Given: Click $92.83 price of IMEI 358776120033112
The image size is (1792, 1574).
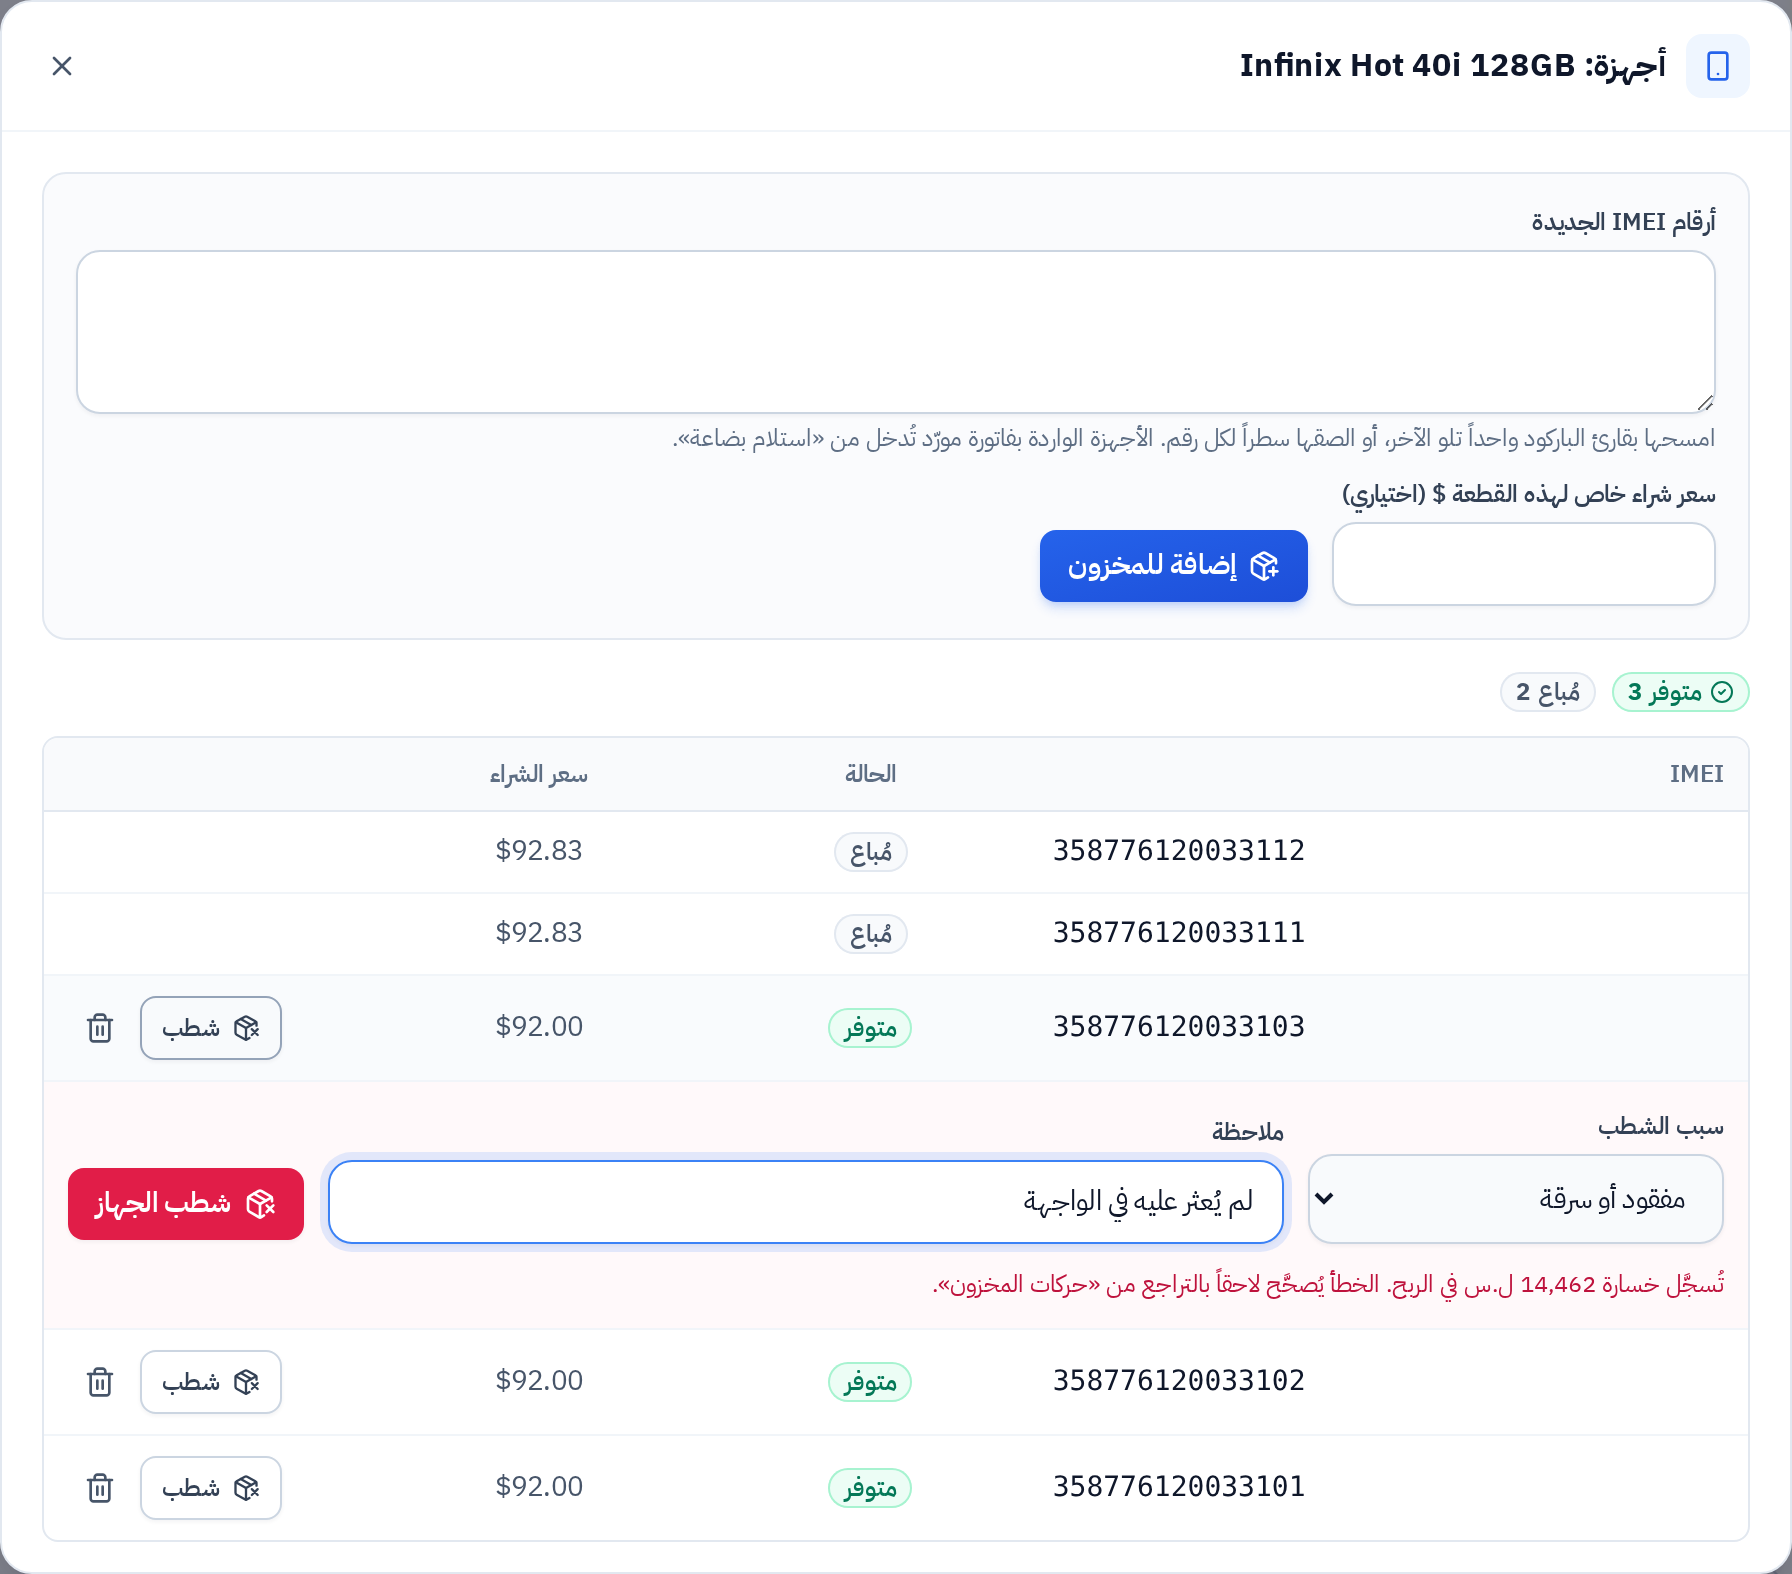Looking at the screenshot, I should [539, 851].
